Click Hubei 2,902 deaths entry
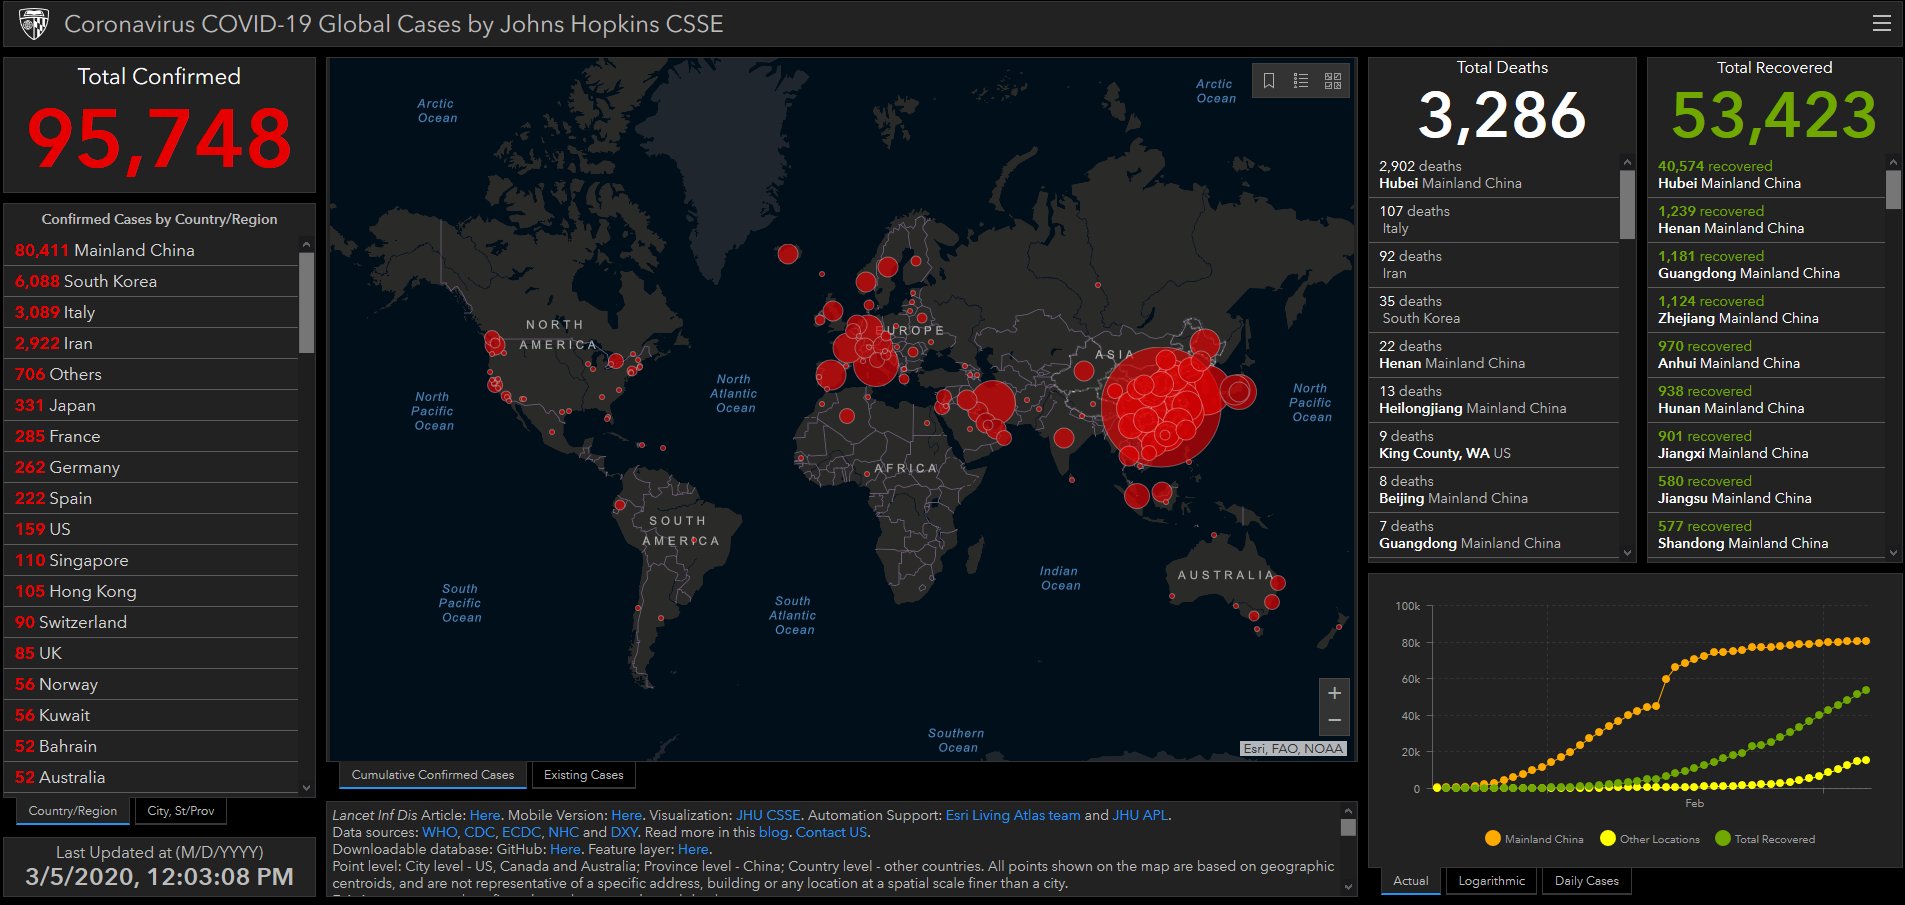 pyautogui.click(x=1494, y=175)
